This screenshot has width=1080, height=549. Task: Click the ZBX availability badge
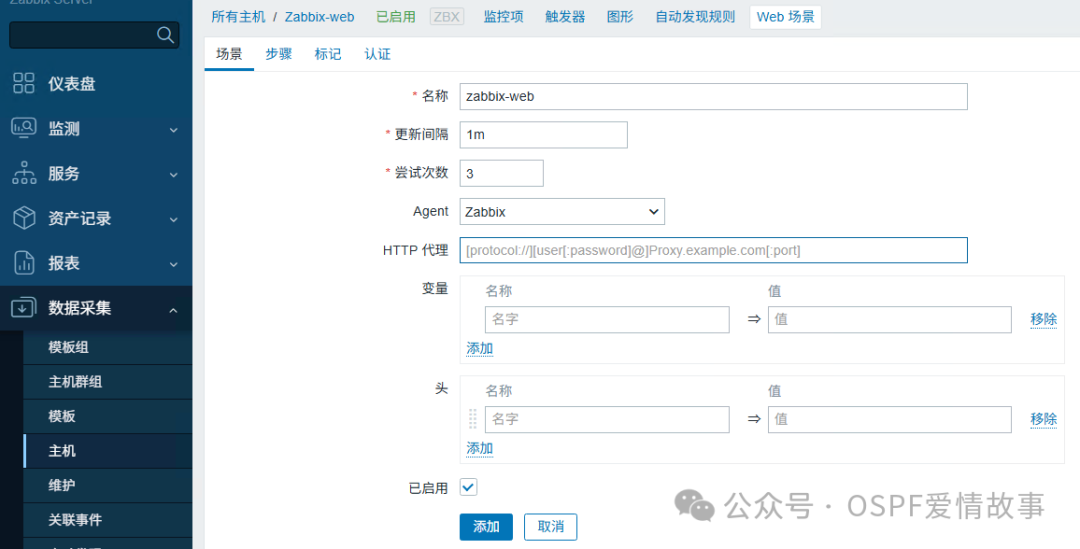click(x=447, y=17)
